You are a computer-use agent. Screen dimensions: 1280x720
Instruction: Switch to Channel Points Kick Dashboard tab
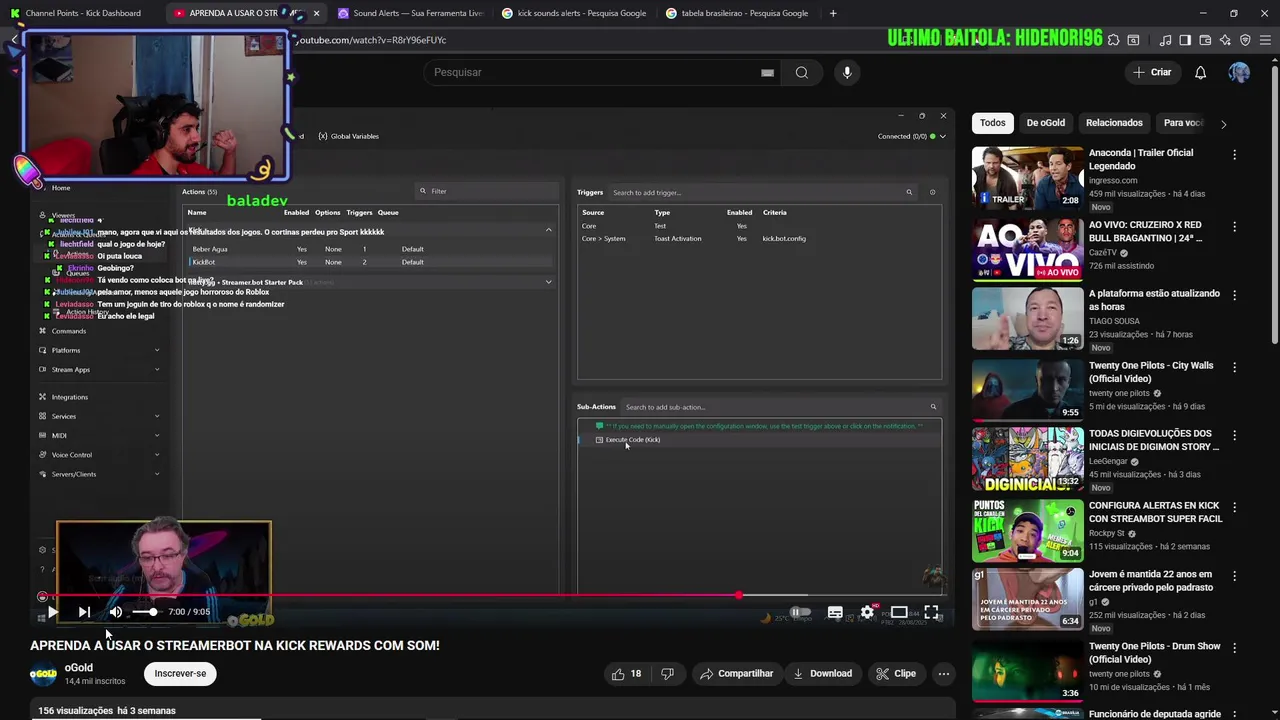[82, 13]
